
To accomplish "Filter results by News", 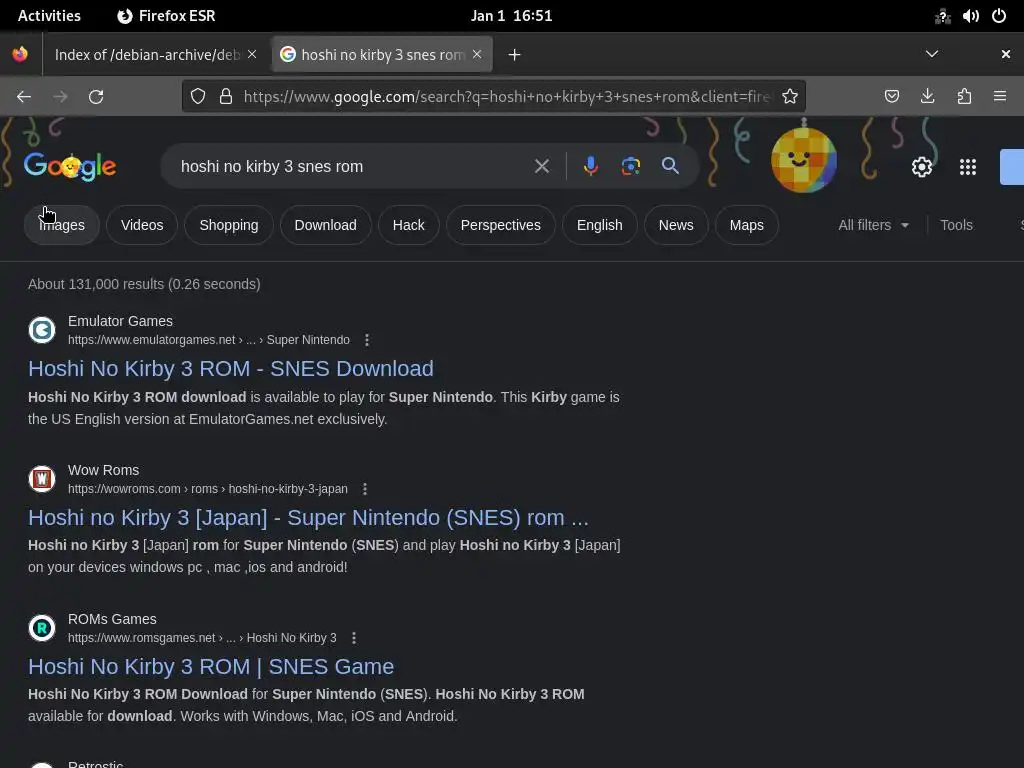I will (676, 225).
